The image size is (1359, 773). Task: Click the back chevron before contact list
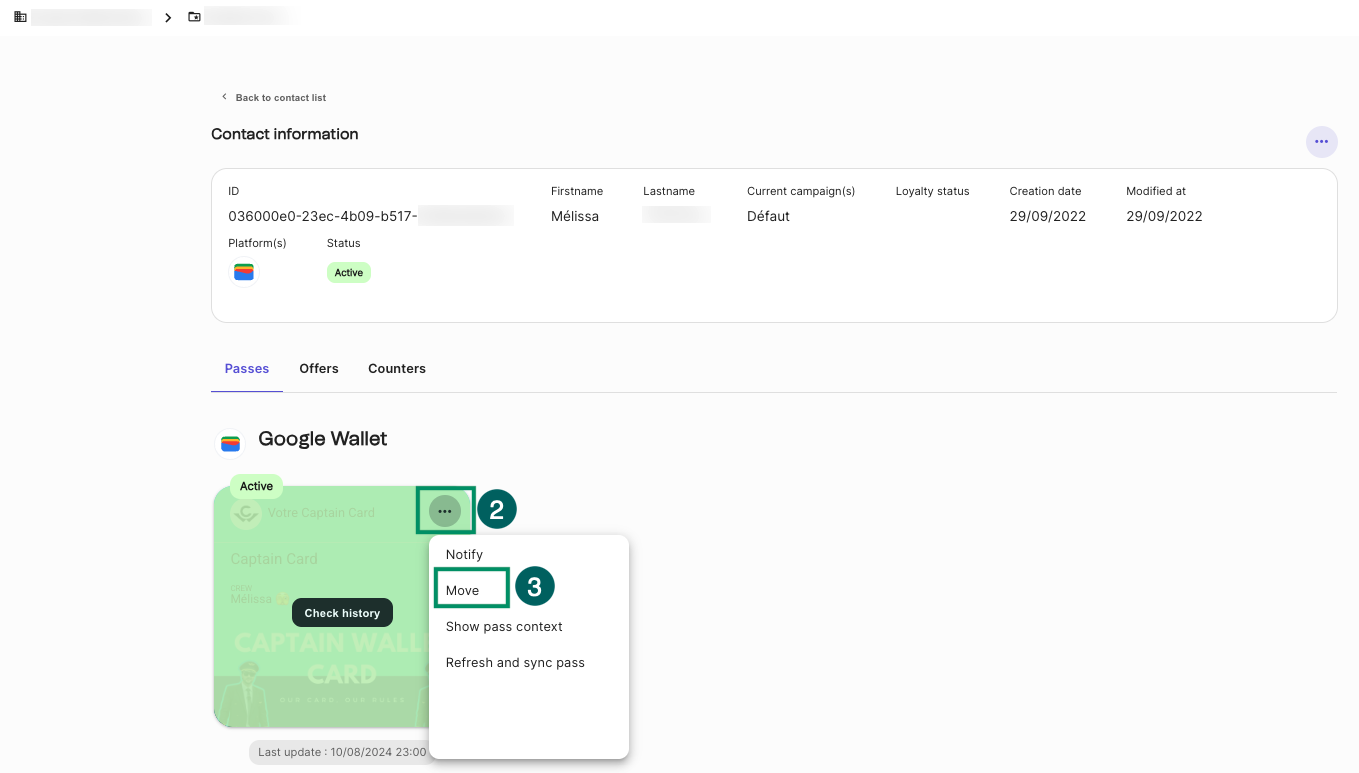(x=224, y=97)
